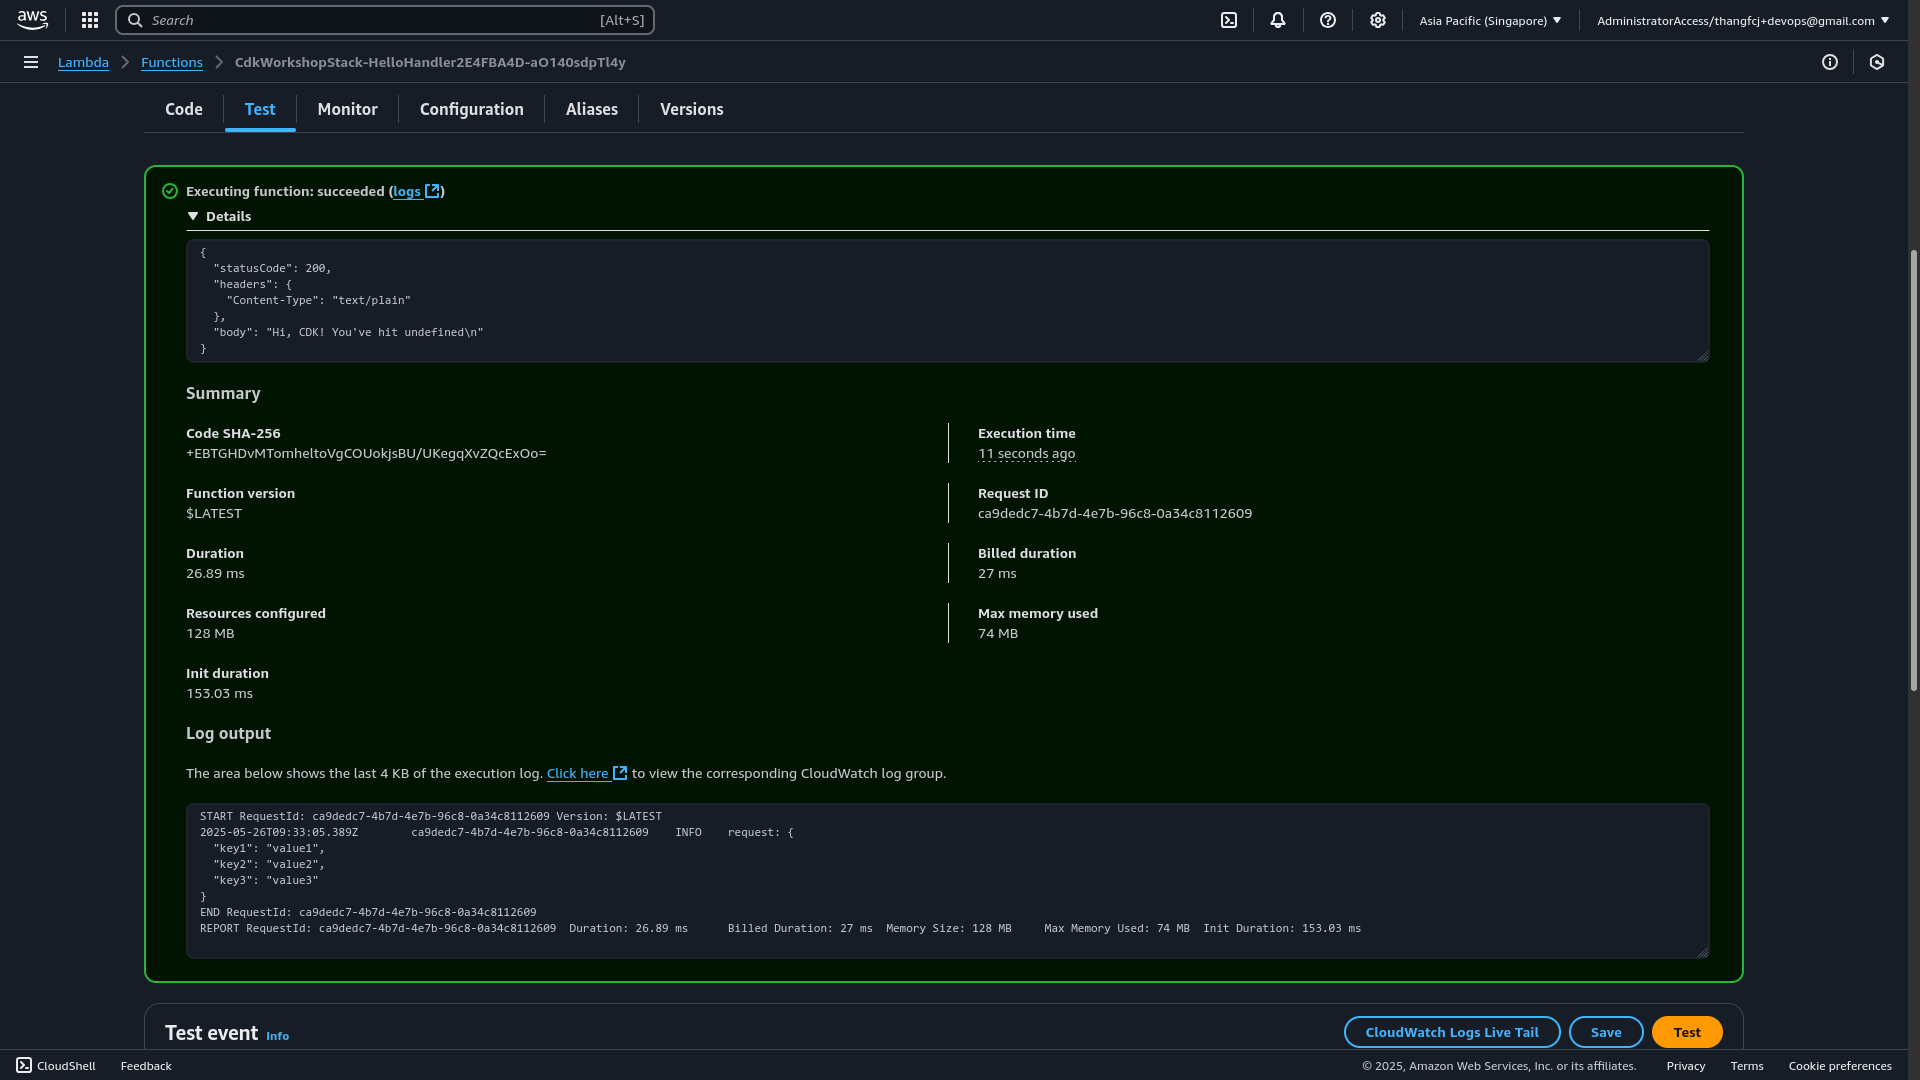The image size is (1920, 1080).
Task: Grab the log output resize handle
Action: [x=1703, y=952]
